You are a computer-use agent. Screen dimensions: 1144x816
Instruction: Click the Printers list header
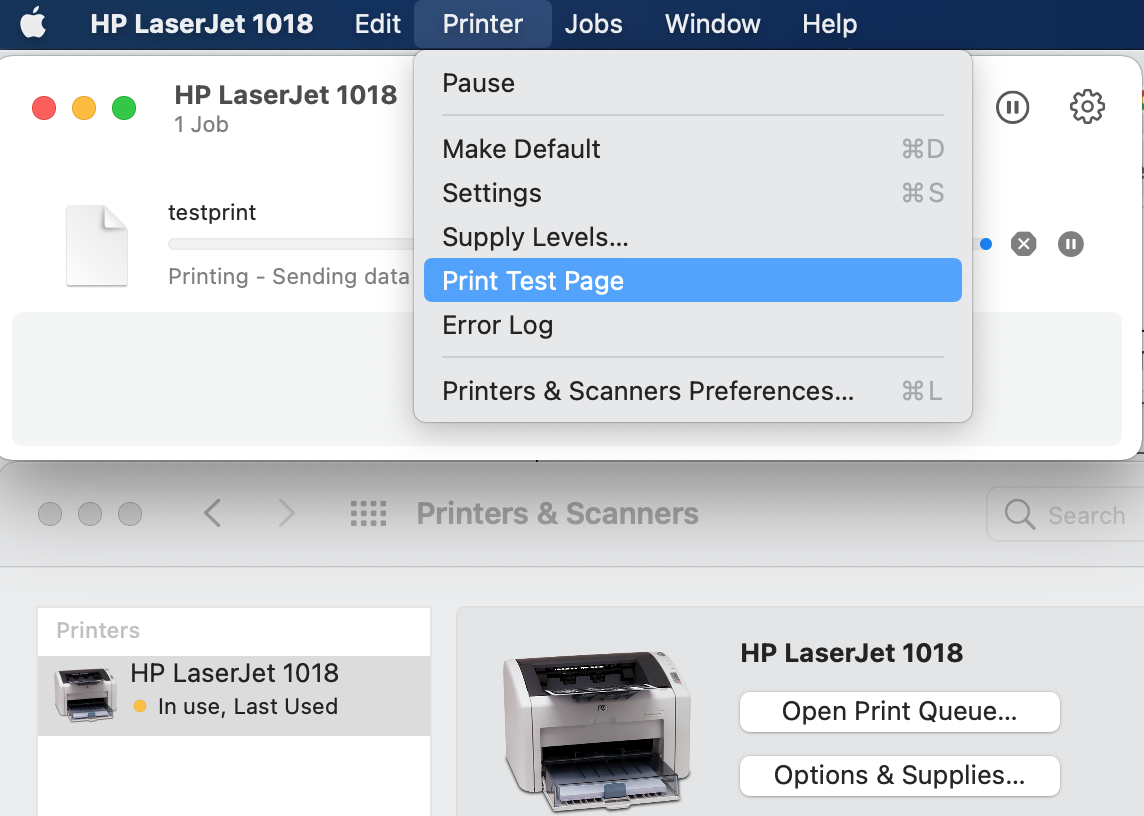[98, 631]
